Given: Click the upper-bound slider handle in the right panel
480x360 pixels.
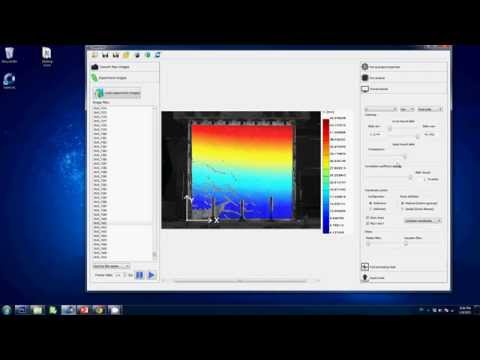Looking at the screenshot, I should click(417, 137).
